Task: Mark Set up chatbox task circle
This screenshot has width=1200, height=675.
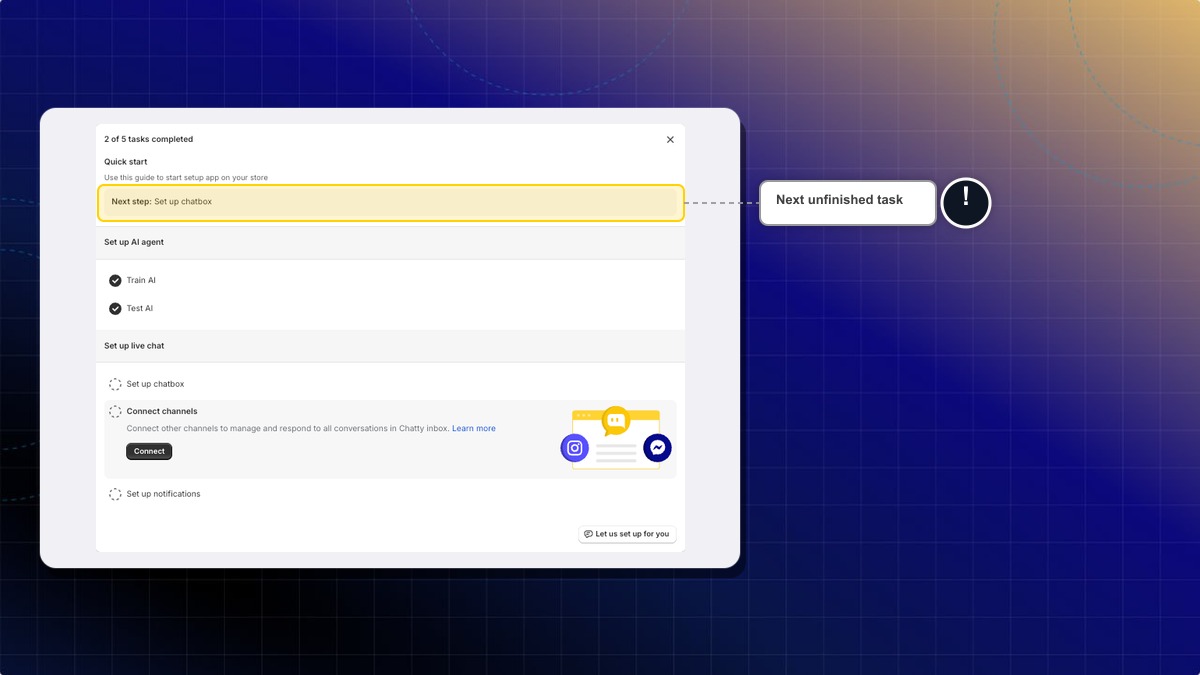Action: (115, 384)
